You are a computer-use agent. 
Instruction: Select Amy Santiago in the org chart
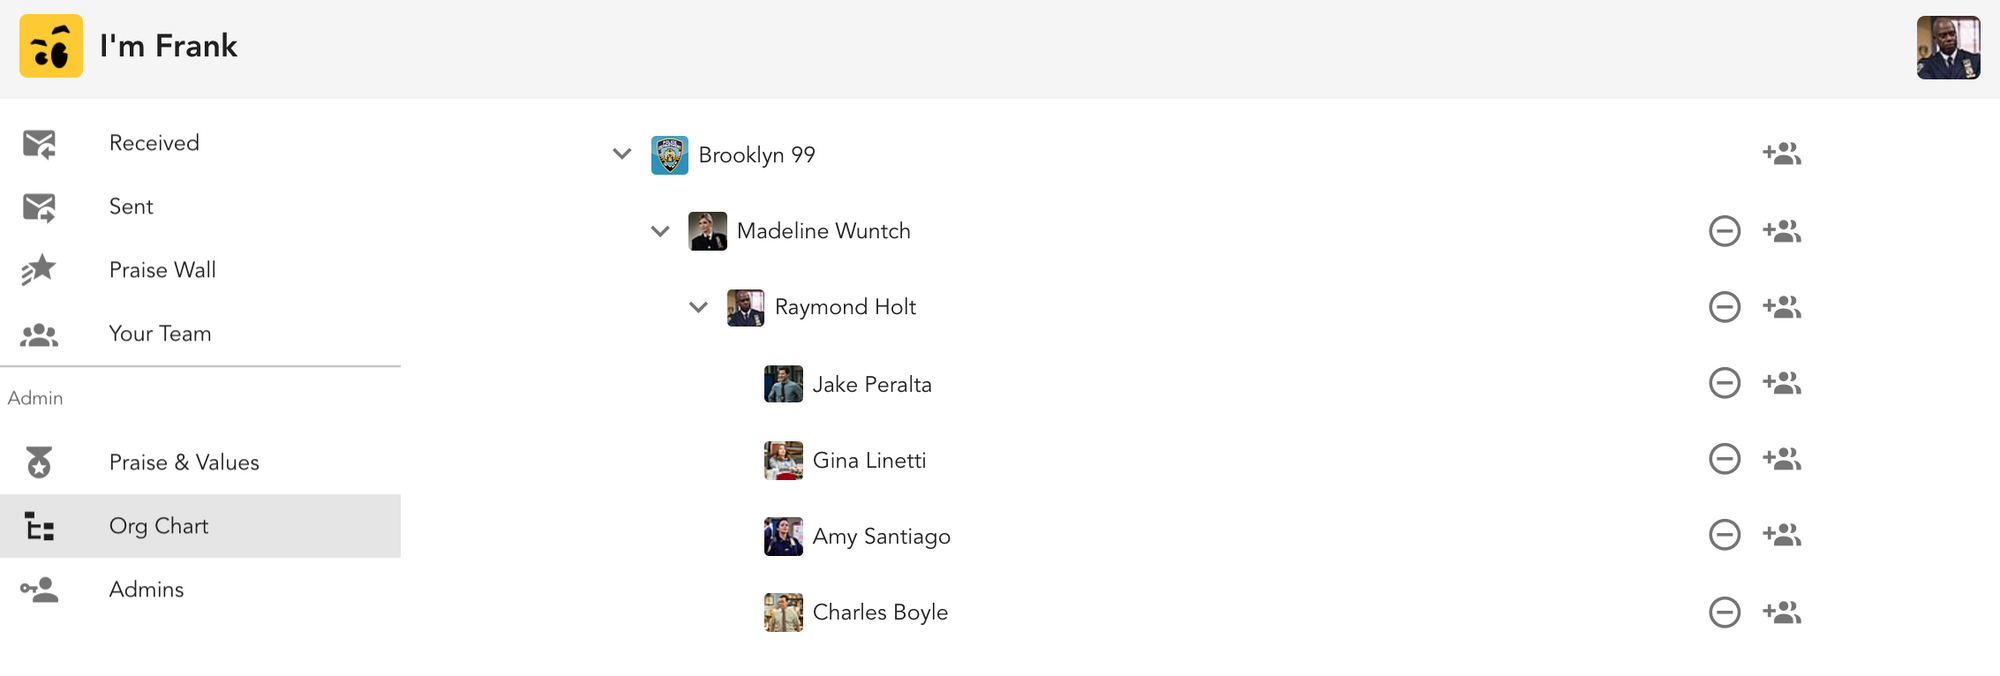(x=881, y=536)
